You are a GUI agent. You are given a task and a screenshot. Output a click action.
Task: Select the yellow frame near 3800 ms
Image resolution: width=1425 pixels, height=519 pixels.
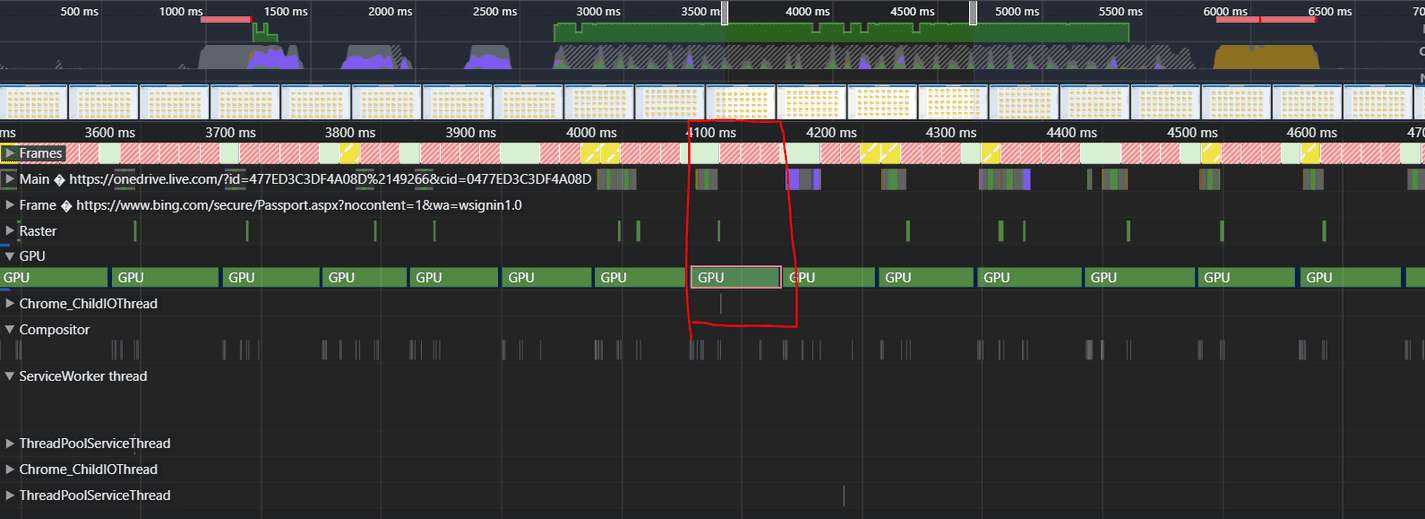pyautogui.click(x=348, y=153)
